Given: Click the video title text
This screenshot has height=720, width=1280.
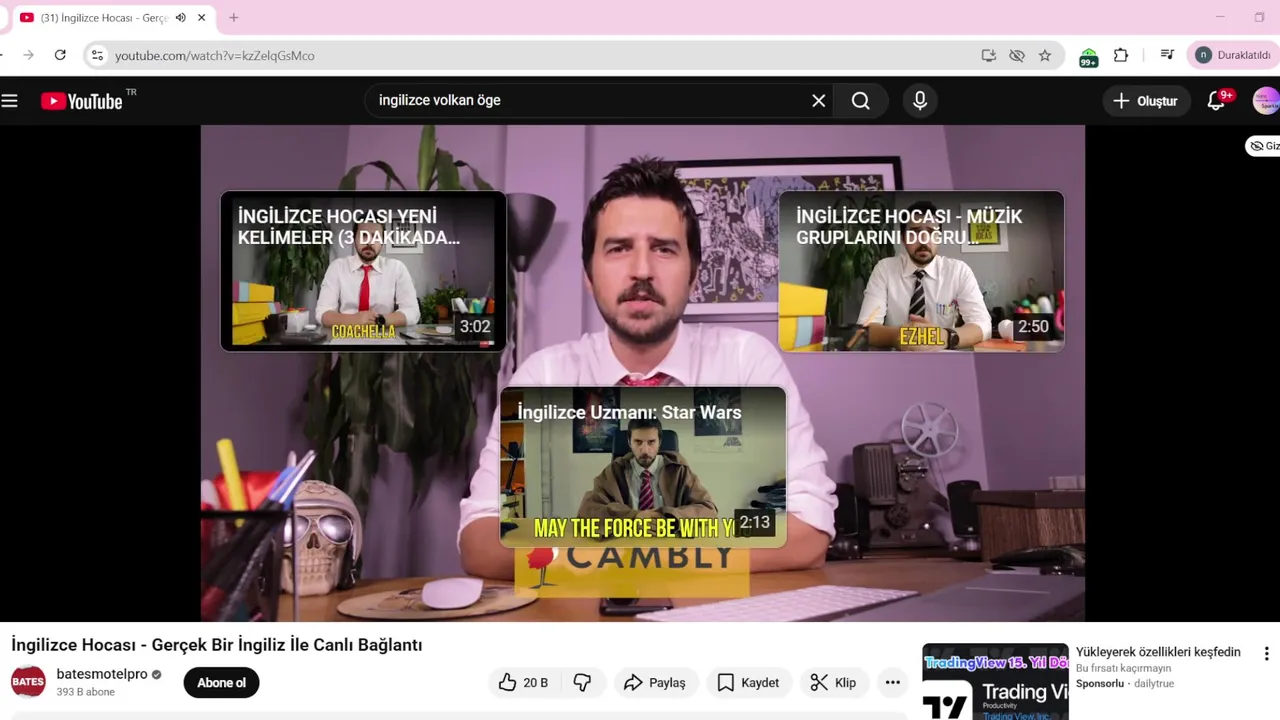Looking at the screenshot, I should 217,645.
